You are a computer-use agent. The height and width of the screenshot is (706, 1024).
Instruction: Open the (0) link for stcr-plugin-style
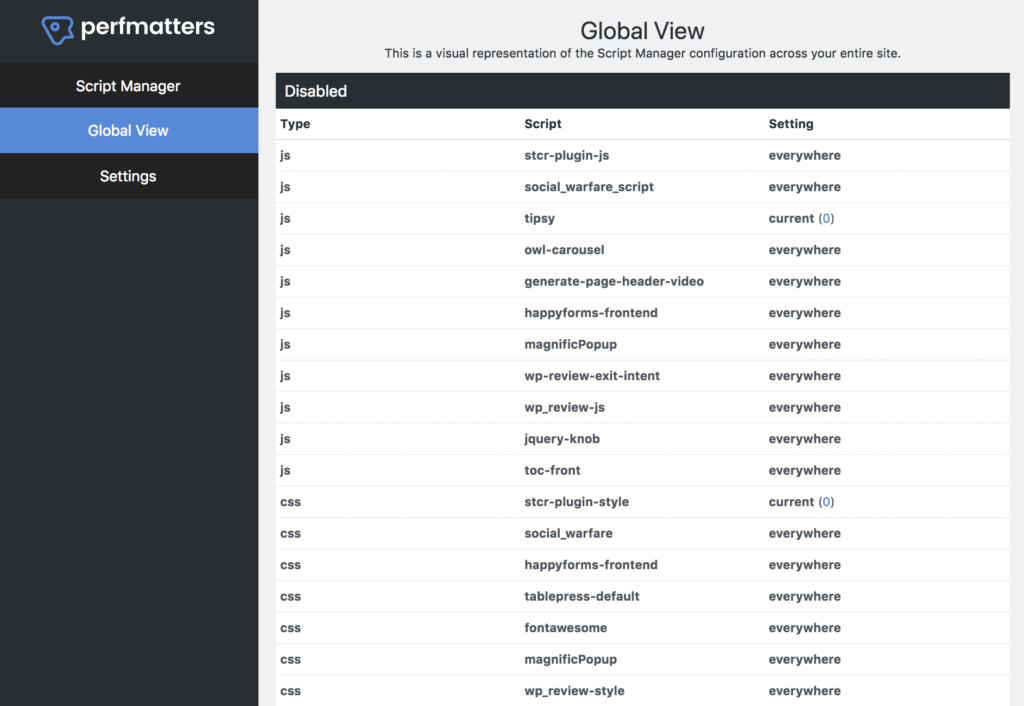828,501
